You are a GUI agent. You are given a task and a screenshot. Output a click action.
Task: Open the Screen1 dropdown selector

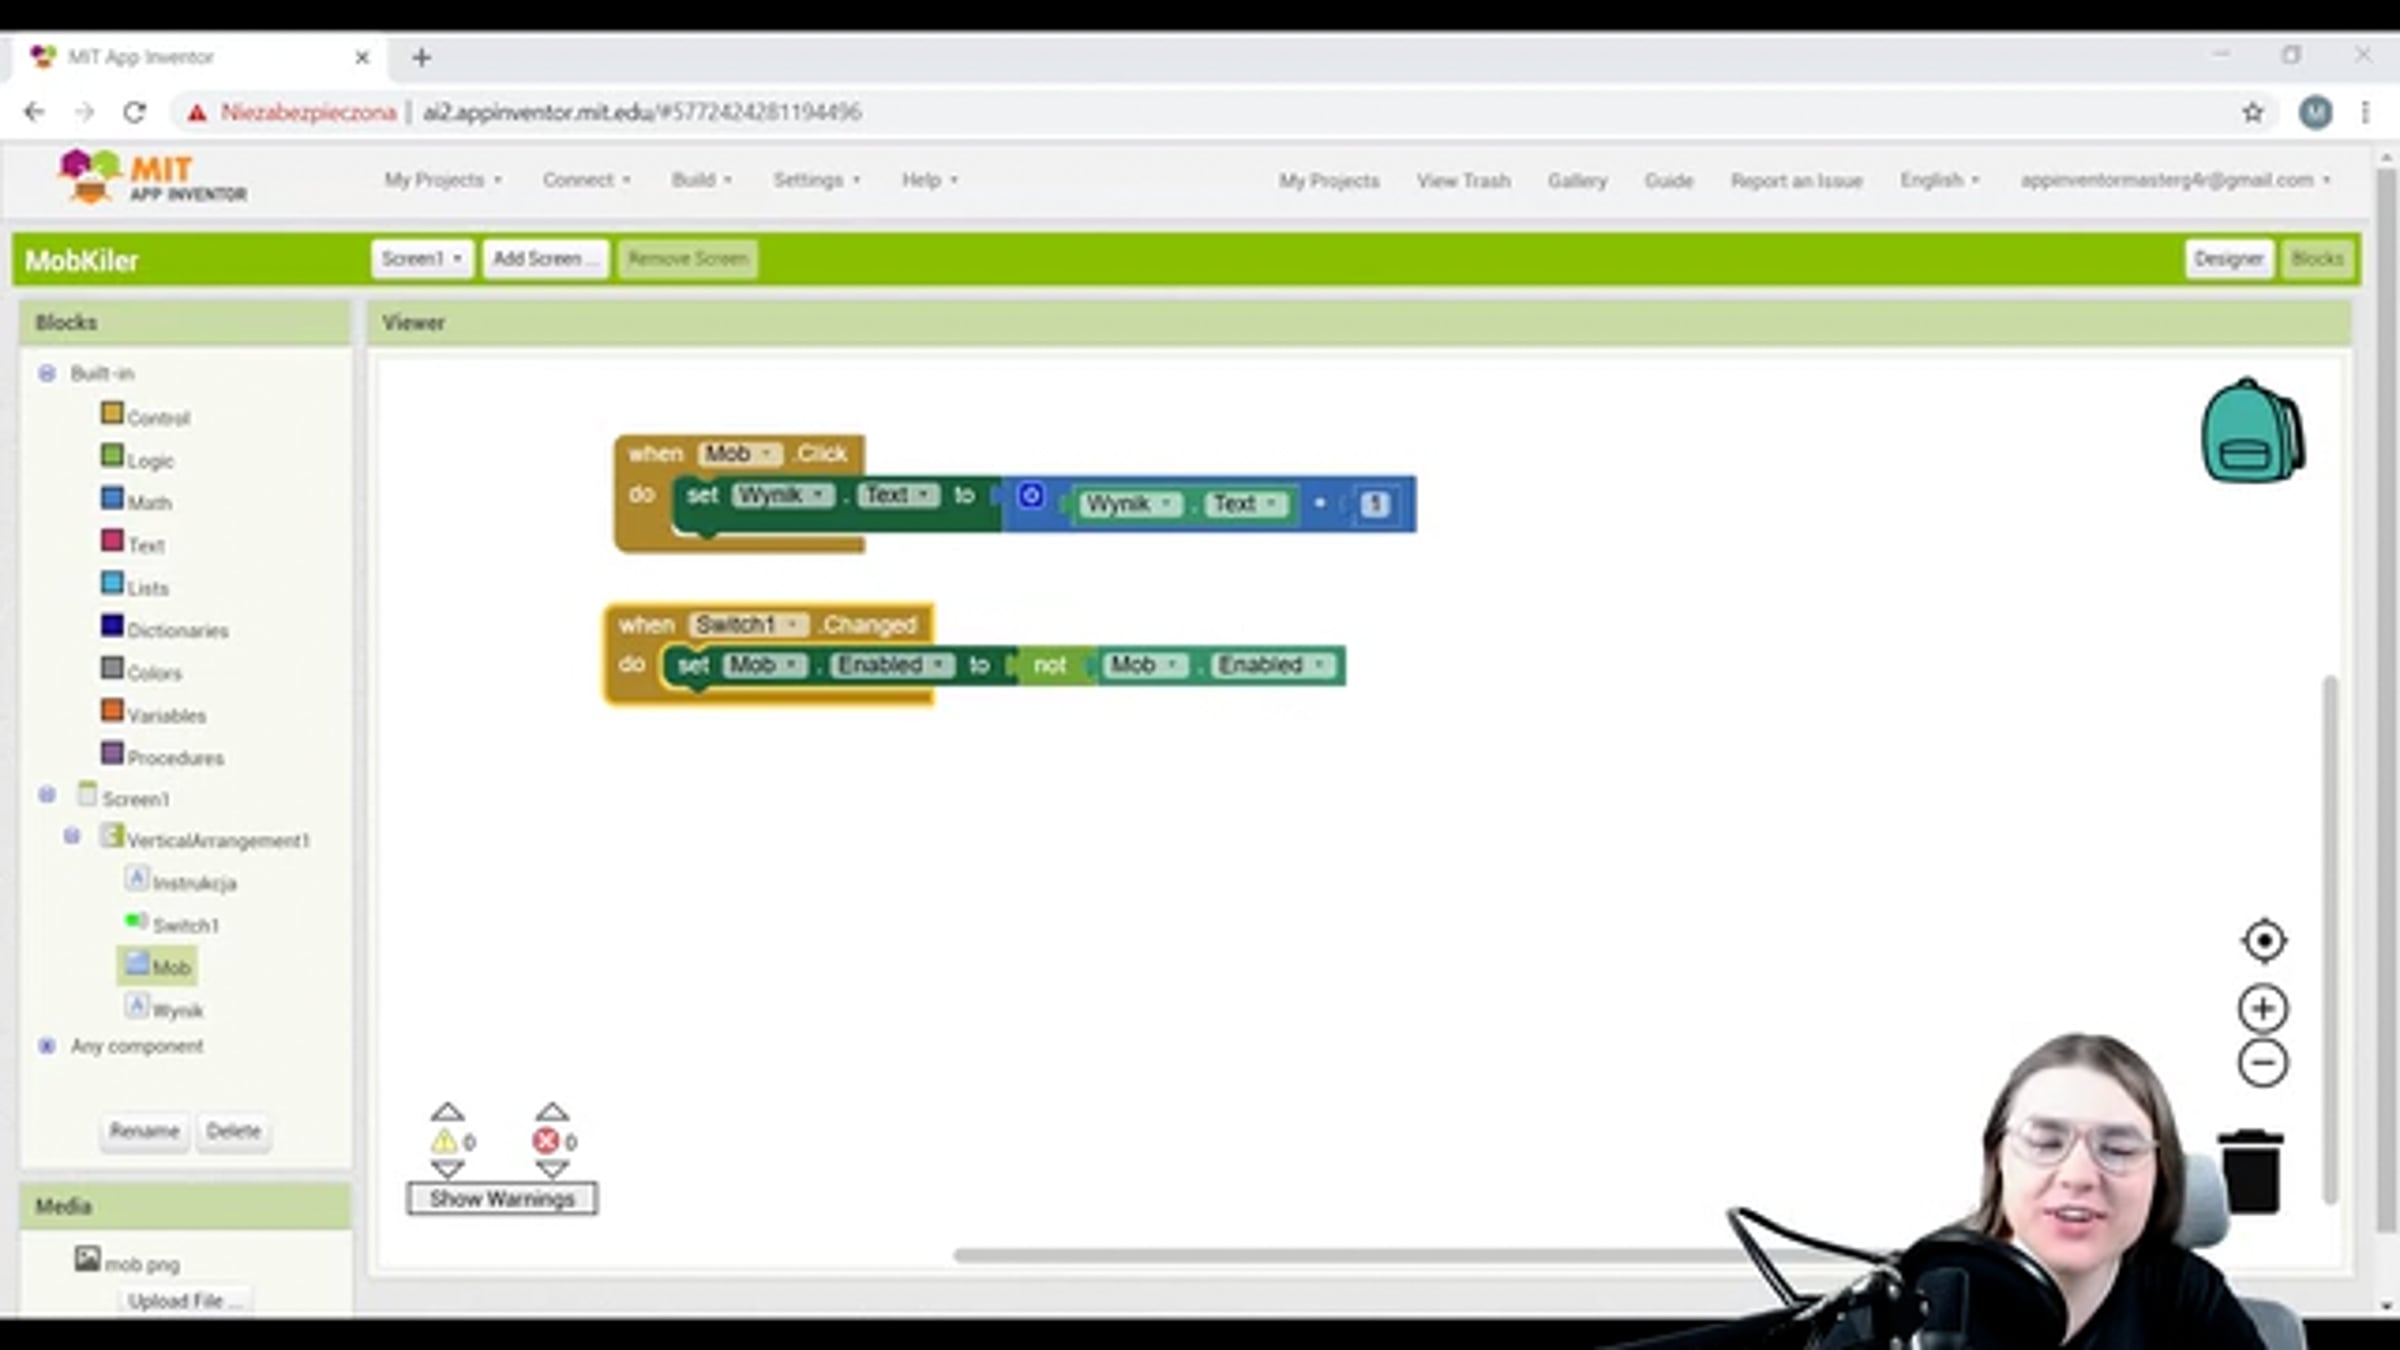tap(421, 259)
